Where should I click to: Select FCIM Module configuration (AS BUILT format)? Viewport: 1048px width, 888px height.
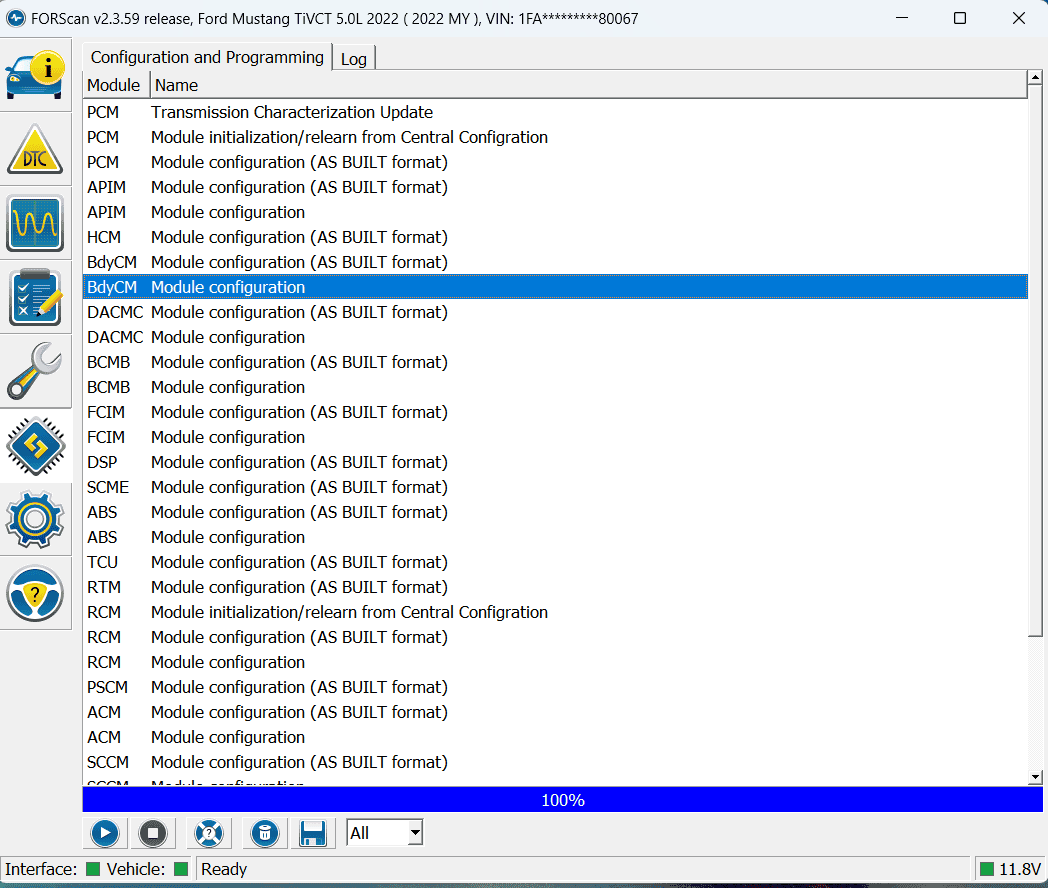coord(555,412)
